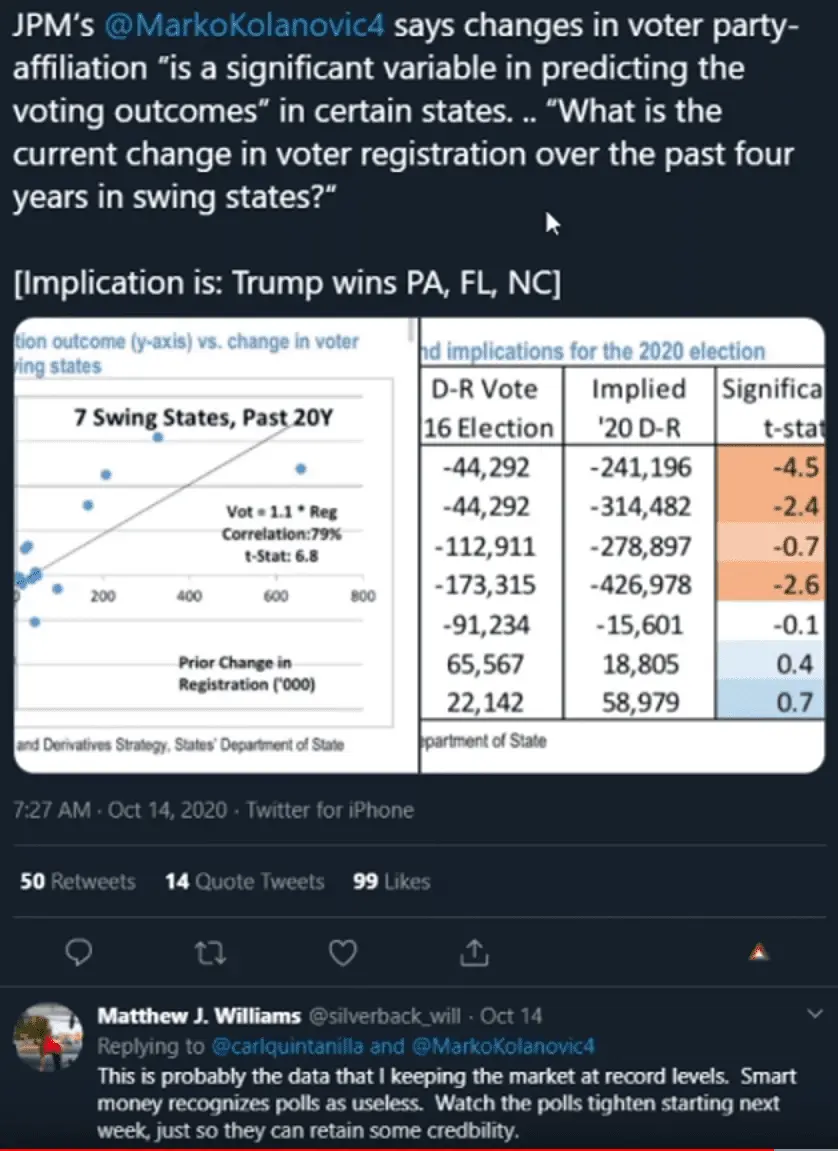This screenshot has height=1151, width=838.
Task: Like the tweet with the heart icon
Action: coord(343,954)
